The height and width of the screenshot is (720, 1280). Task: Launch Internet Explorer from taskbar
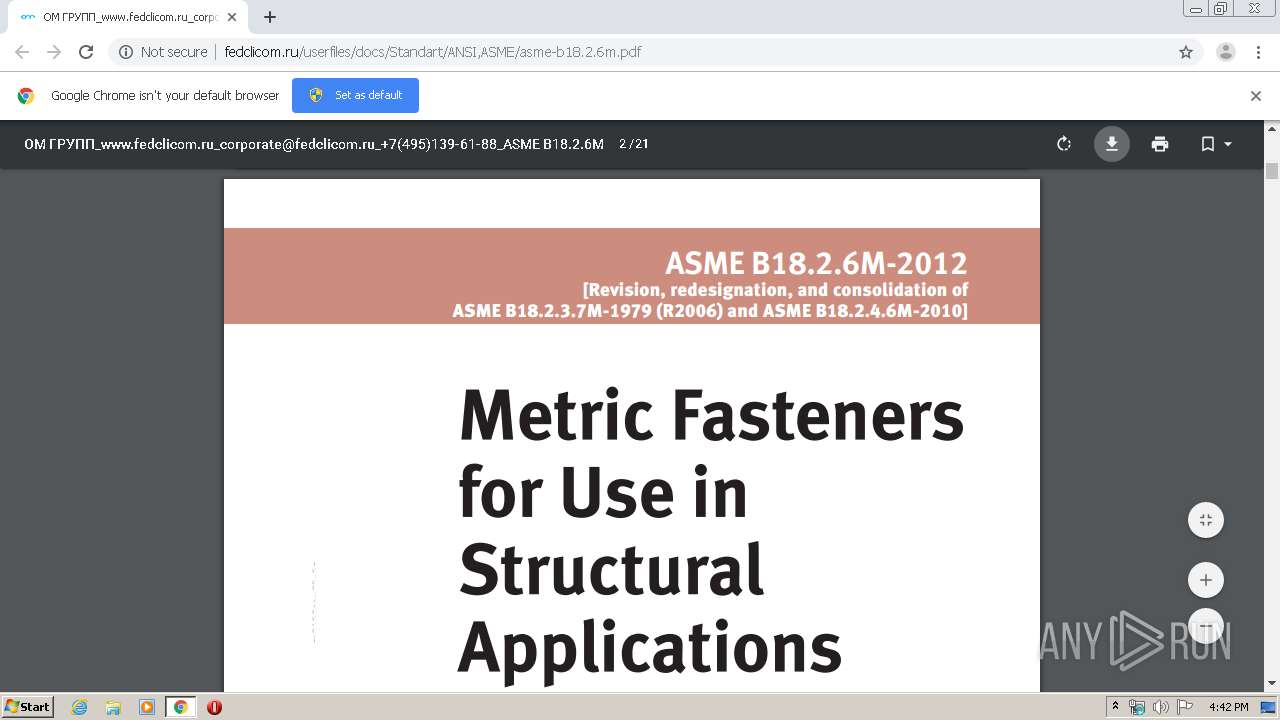(79, 707)
